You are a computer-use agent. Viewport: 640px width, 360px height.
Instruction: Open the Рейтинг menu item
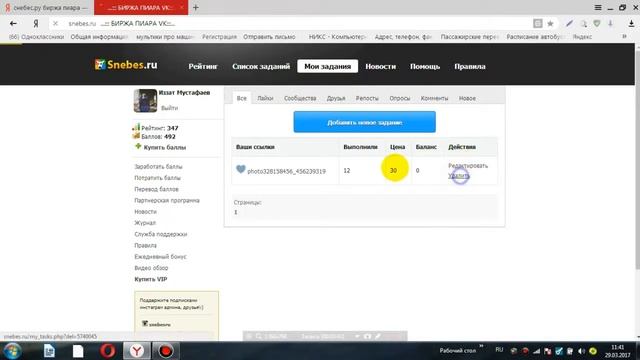click(x=203, y=66)
